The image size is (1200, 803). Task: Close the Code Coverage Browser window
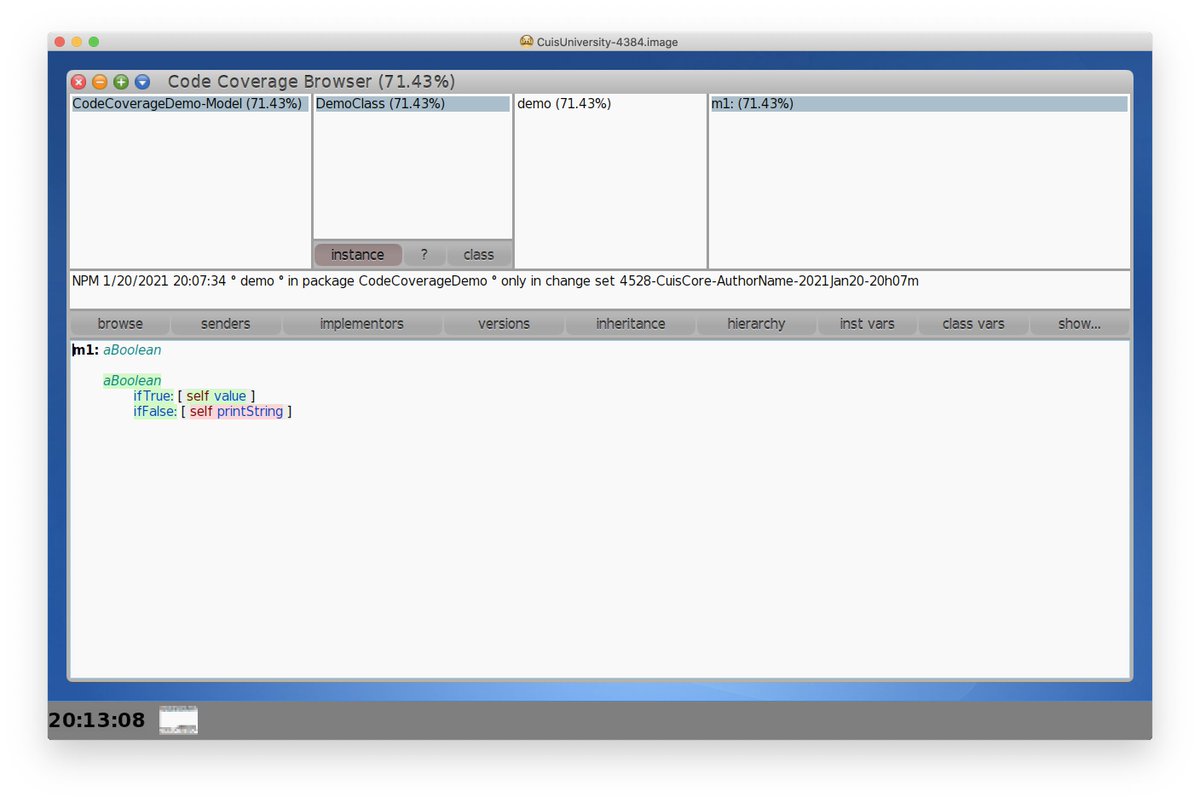click(79, 82)
